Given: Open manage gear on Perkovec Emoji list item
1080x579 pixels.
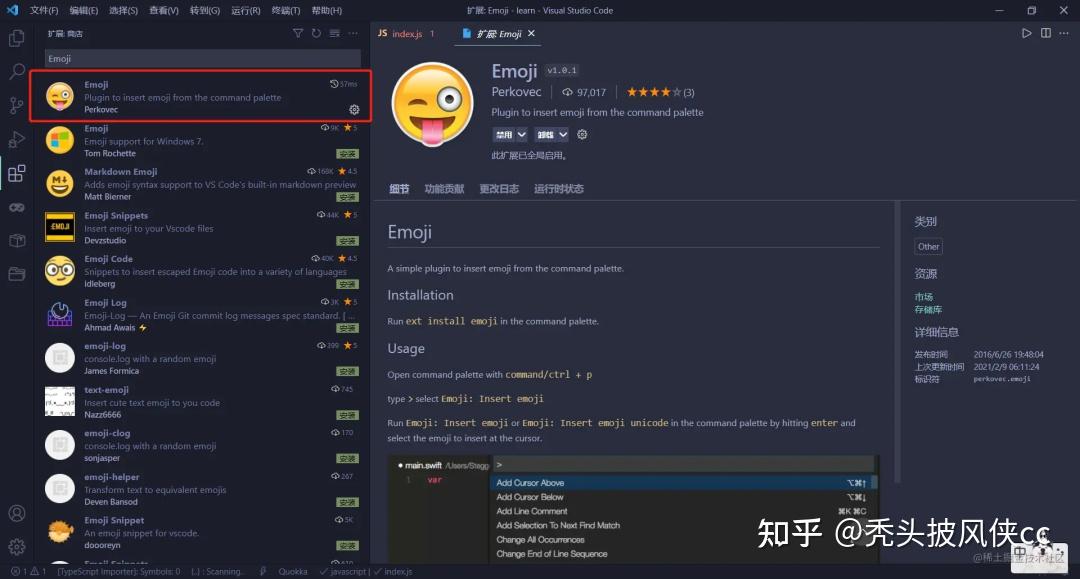Looking at the screenshot, I should coord(354,109).
